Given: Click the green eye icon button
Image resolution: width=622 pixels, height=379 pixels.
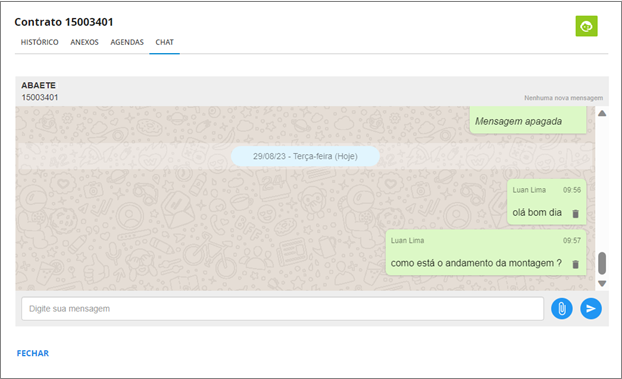Looking at the screenshot, I should click(x=586, y=26).
